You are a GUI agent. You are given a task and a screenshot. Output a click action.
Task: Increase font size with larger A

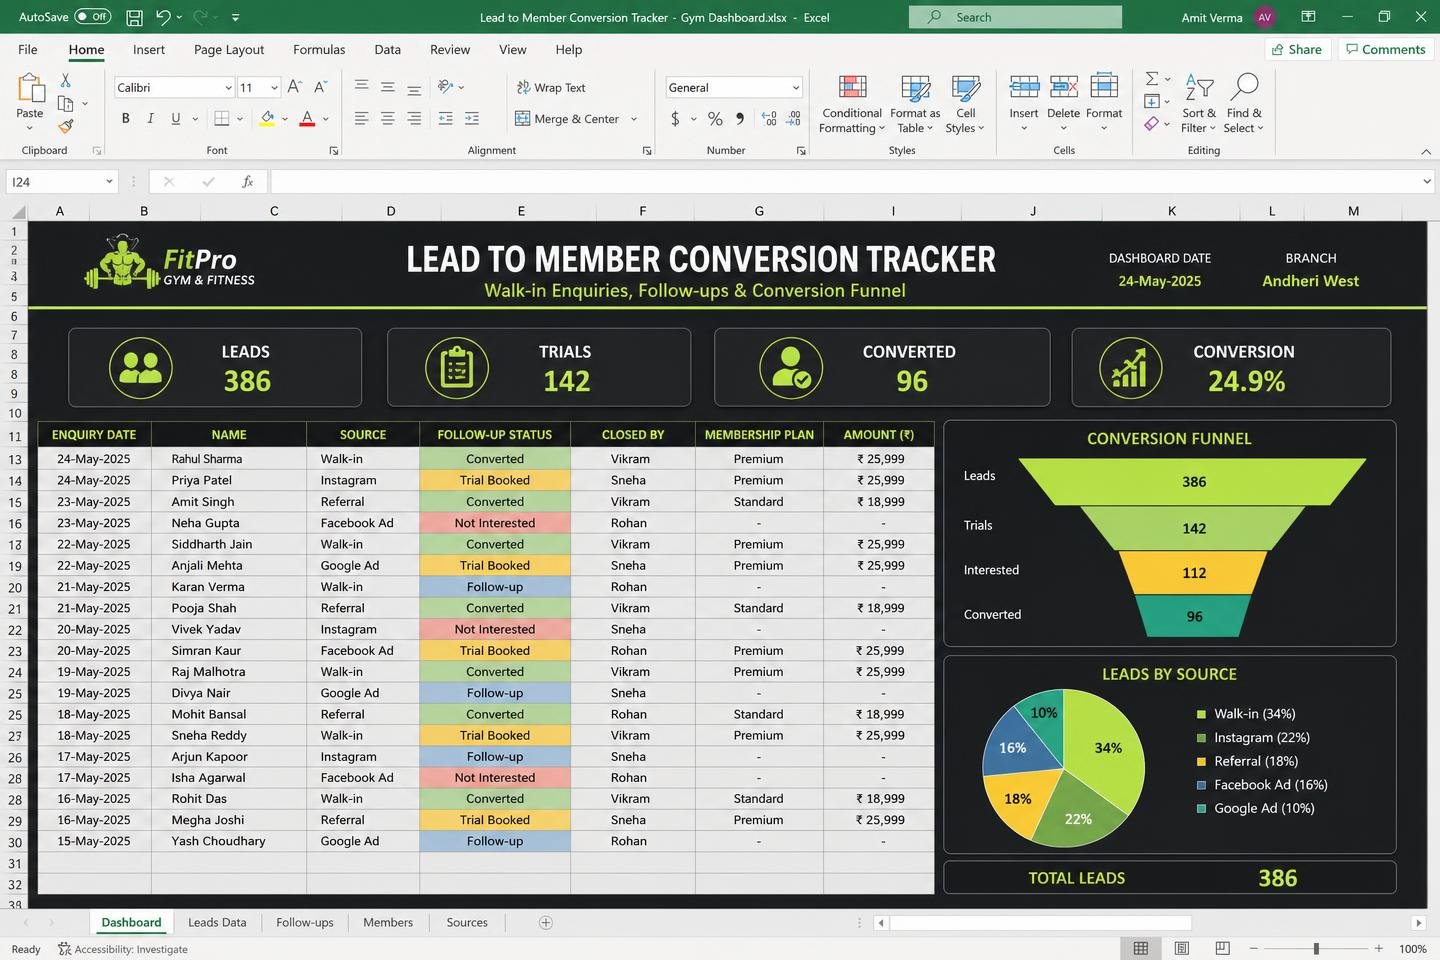click(295, 87)
